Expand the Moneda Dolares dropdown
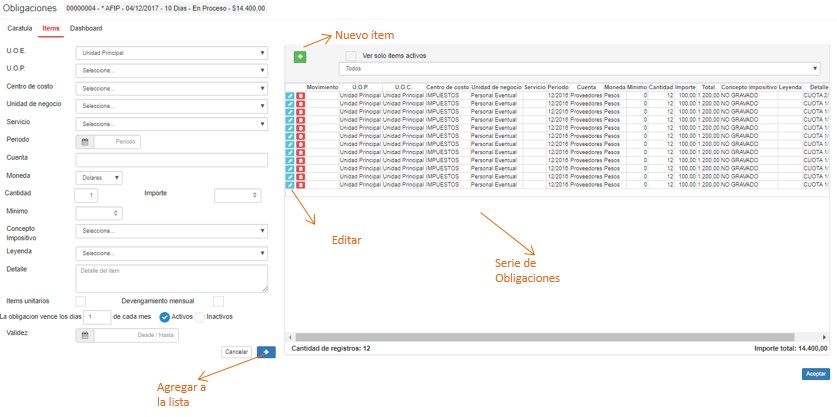Viewport: 837px width, 417px height. pyautogui.click(x=99, y=177)
